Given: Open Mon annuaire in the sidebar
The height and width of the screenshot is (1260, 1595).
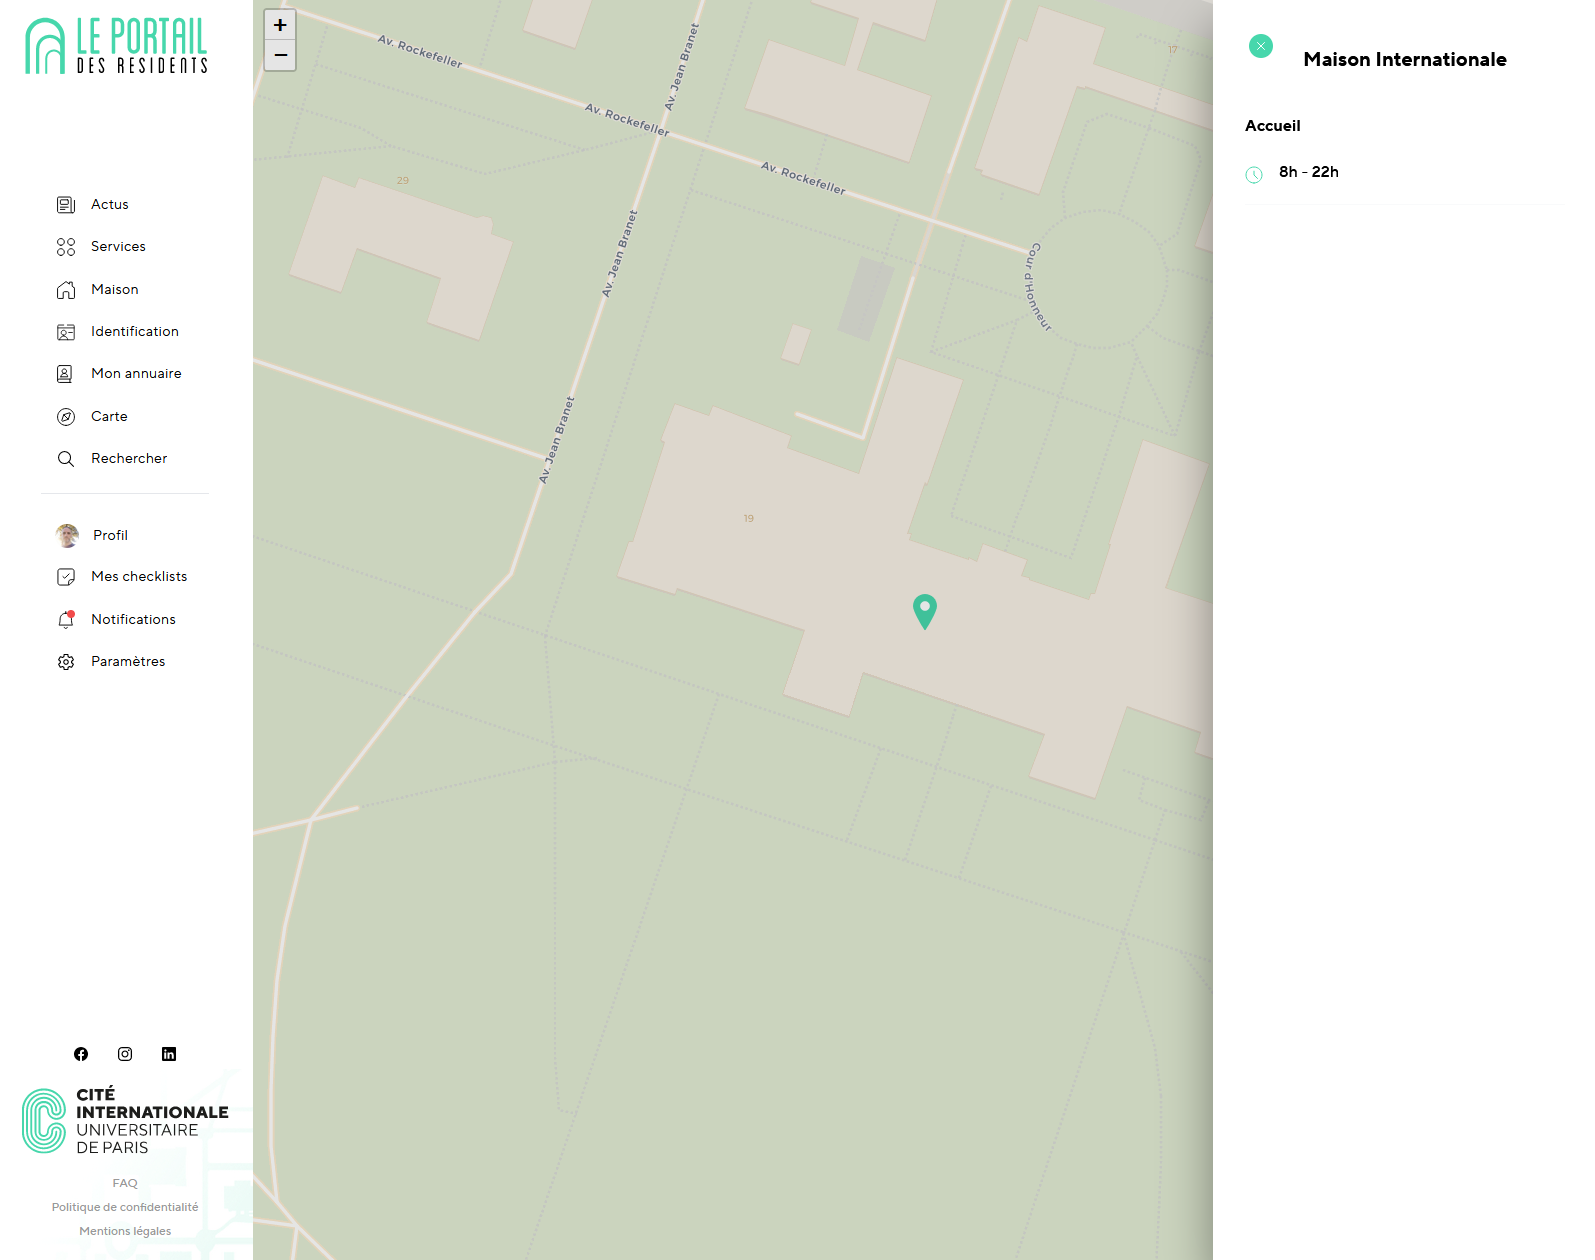Looking at the screenshot, I should [136, 374].
